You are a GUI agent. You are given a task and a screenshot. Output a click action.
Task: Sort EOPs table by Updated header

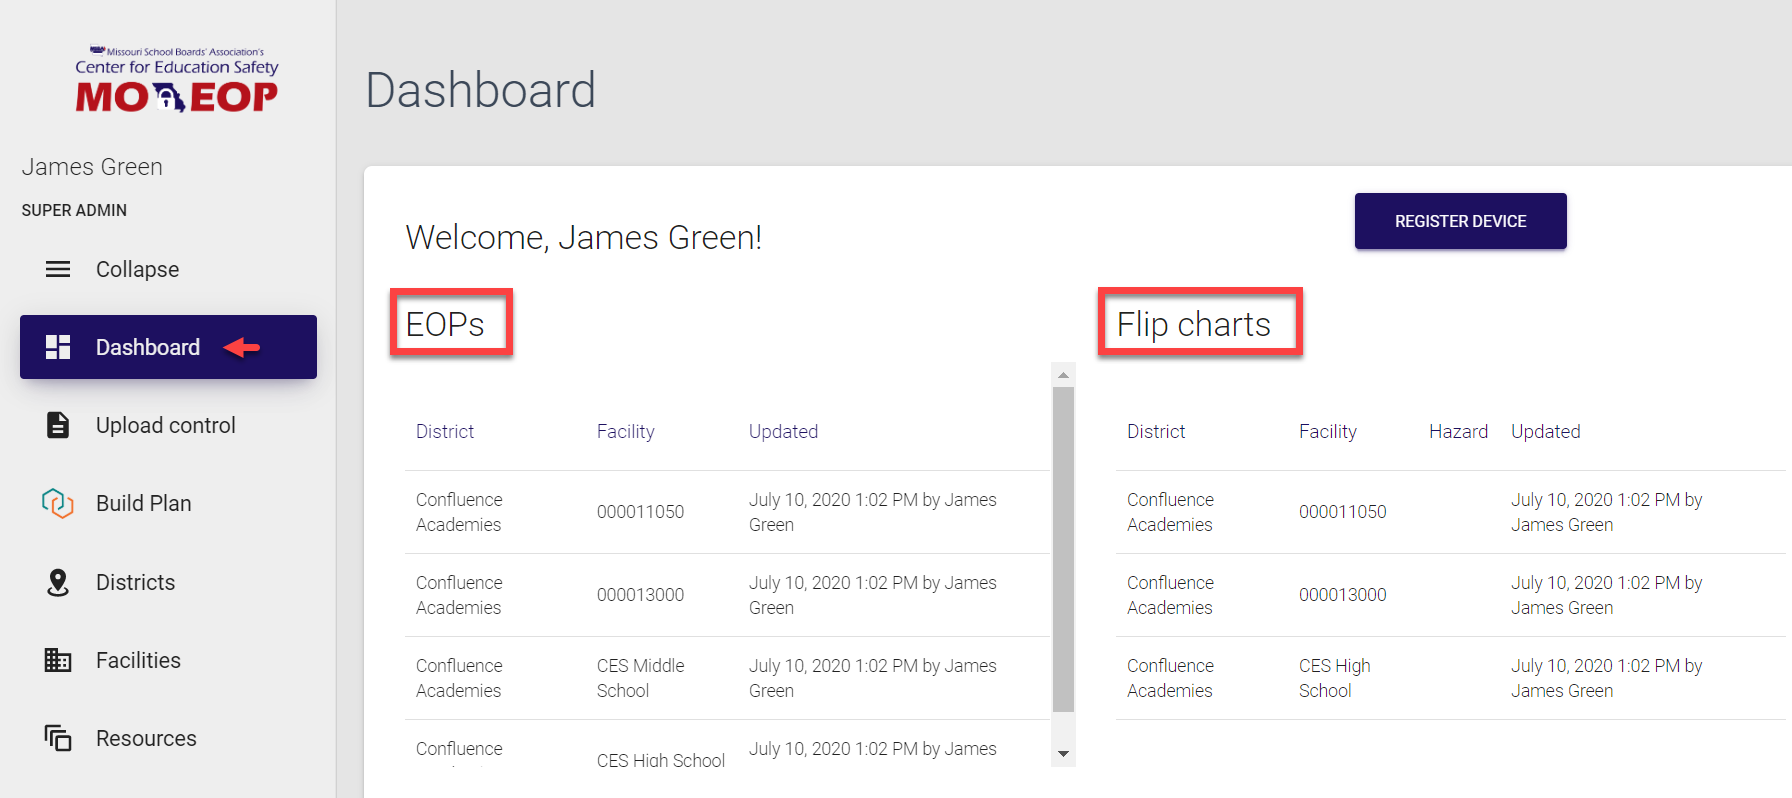tap(783, 431)
